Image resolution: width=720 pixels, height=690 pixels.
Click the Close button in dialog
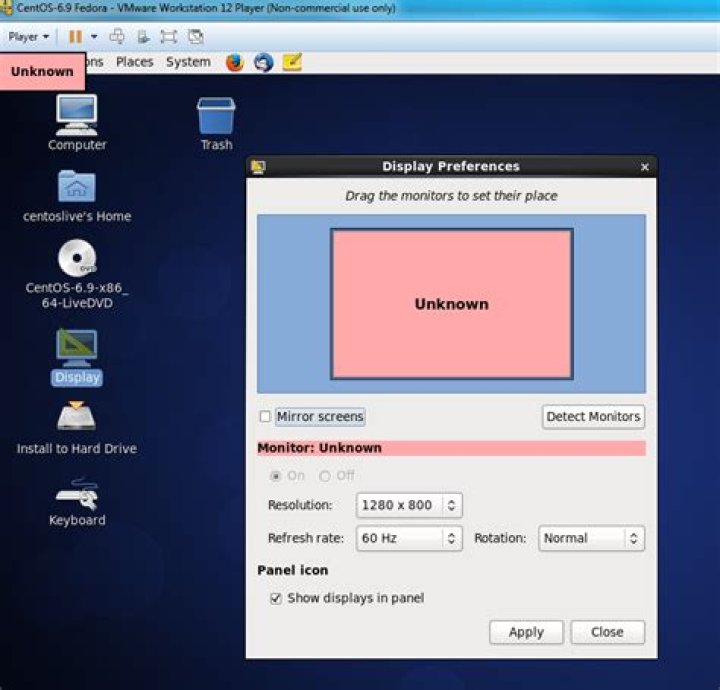point(608,632)
